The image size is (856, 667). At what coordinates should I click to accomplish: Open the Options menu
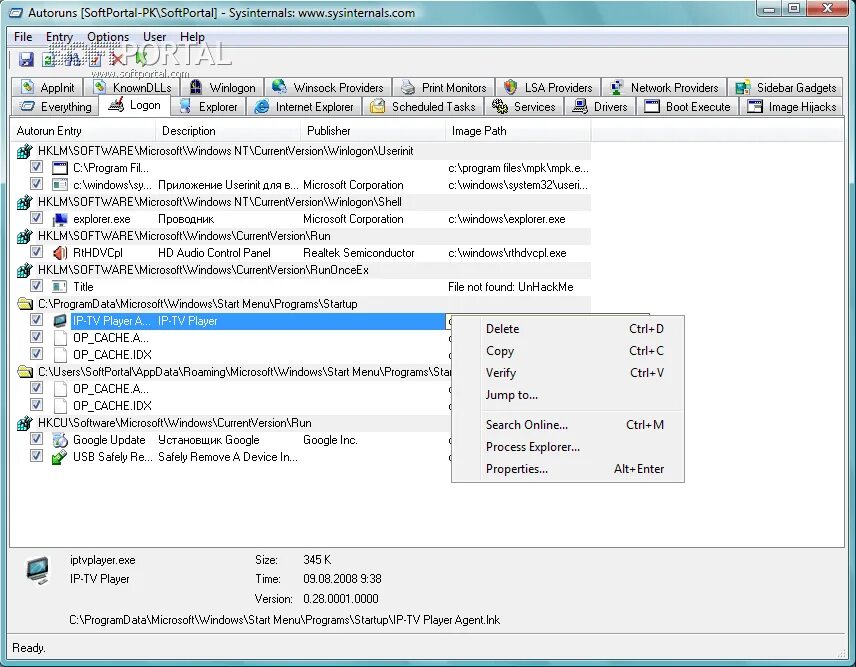pyautogui.click(x=108, y=37)
